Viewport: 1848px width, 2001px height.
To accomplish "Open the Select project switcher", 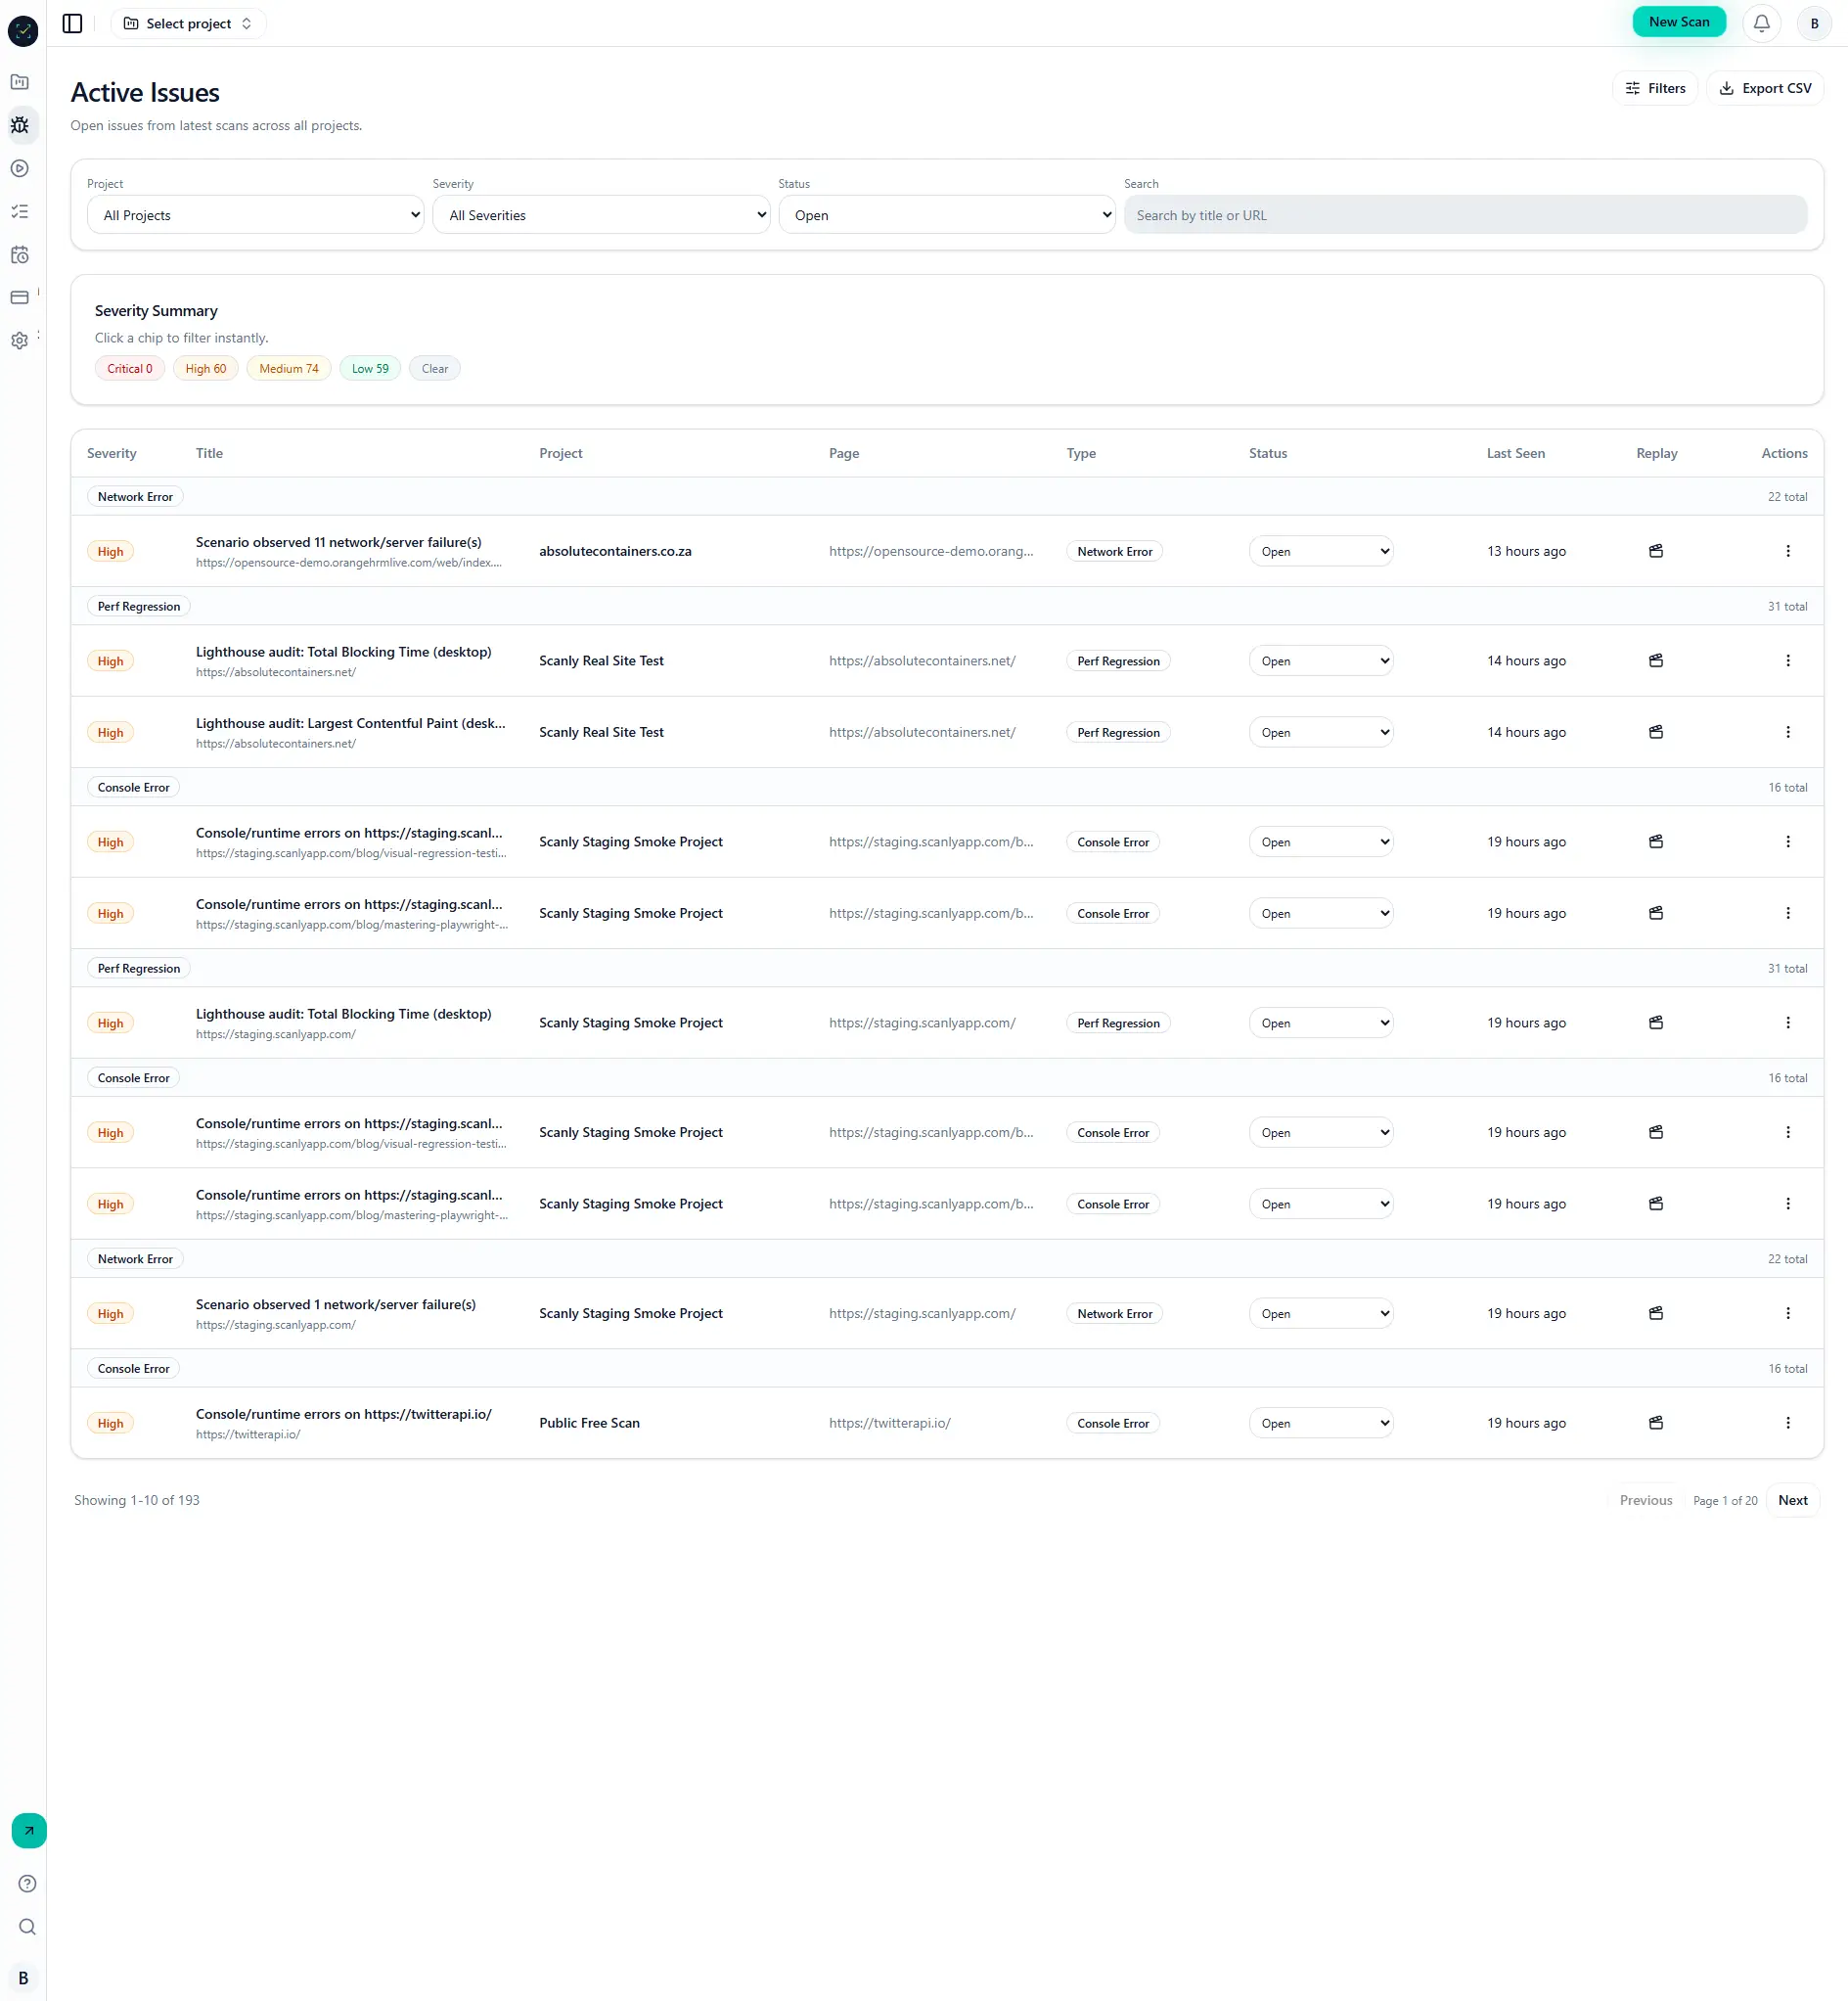I will (188, 23).
